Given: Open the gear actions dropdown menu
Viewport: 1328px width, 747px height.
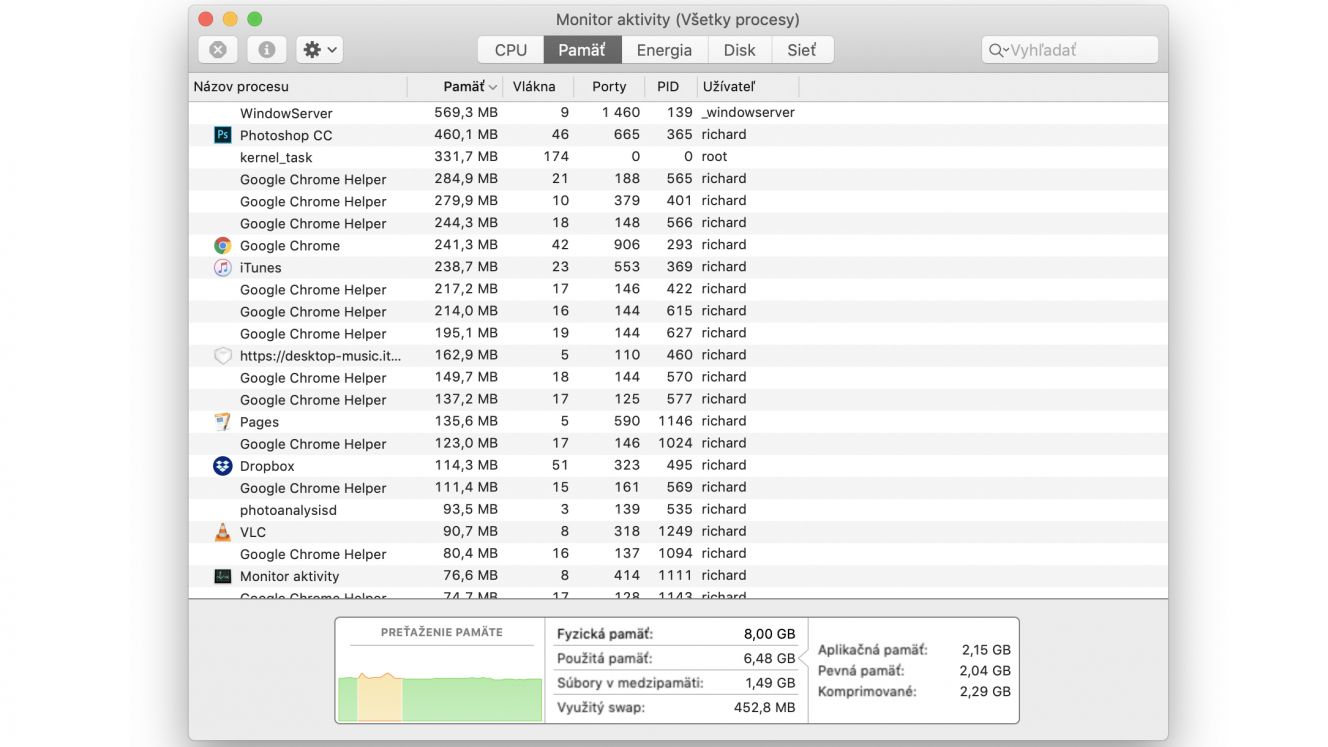Looking at the screenshot, I should [320, 50].
